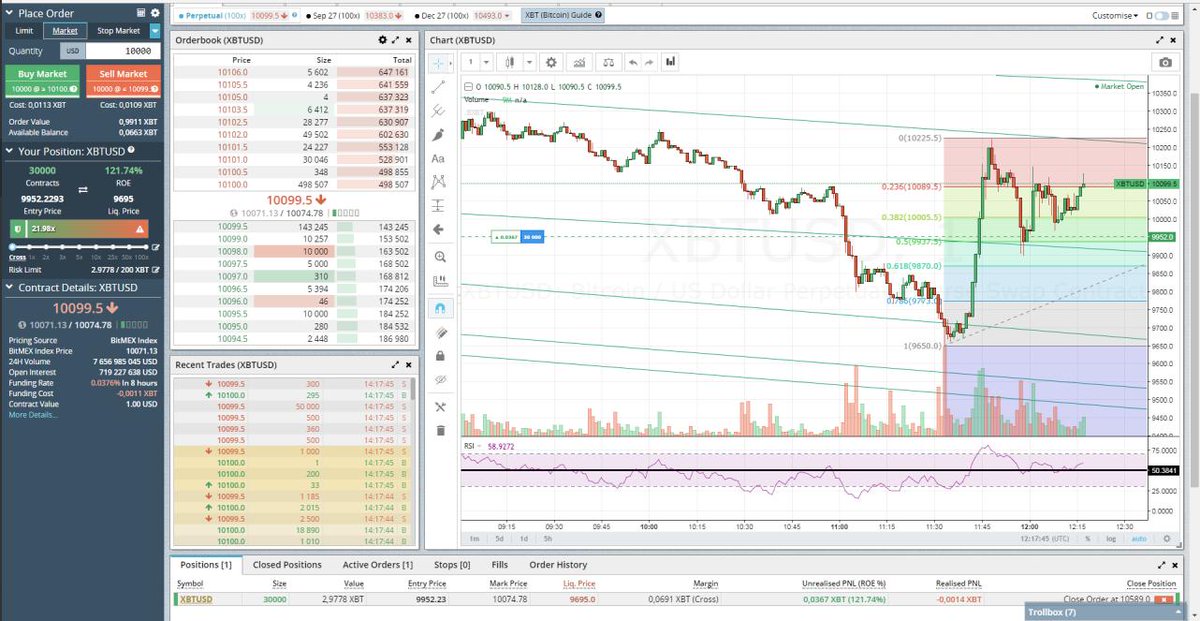1200x621 pixels.
Task: Click the XBTUSD symbol link in Positions
Action: coord(196,600)
